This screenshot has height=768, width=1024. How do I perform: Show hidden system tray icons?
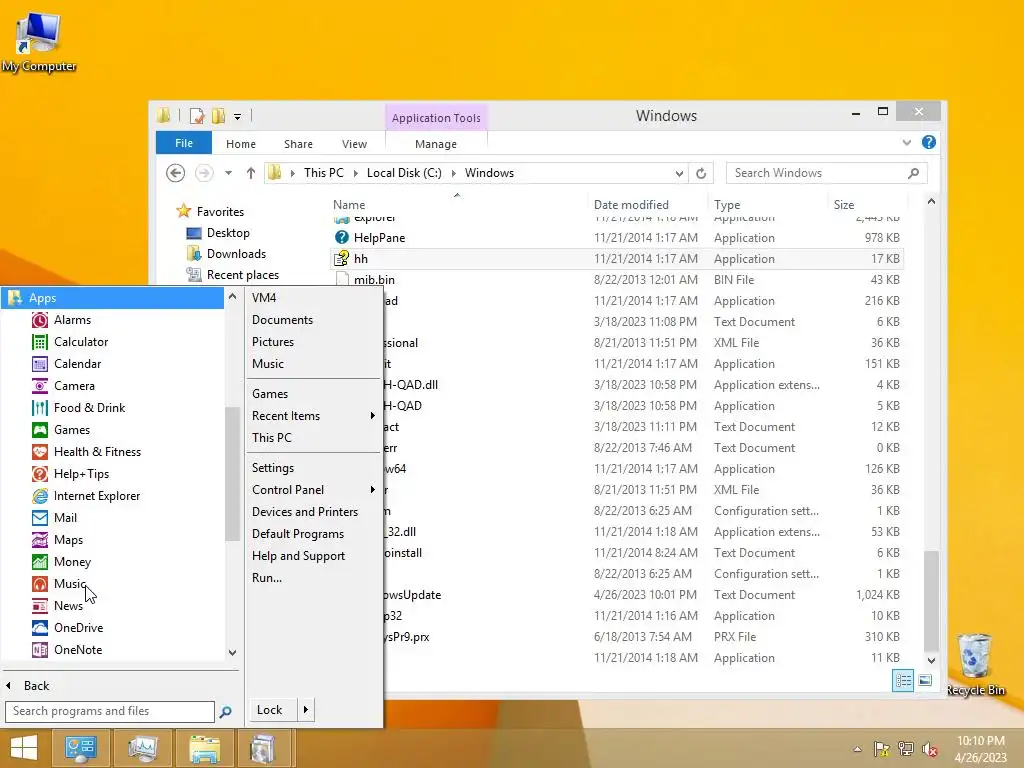[x=857, y=749]
